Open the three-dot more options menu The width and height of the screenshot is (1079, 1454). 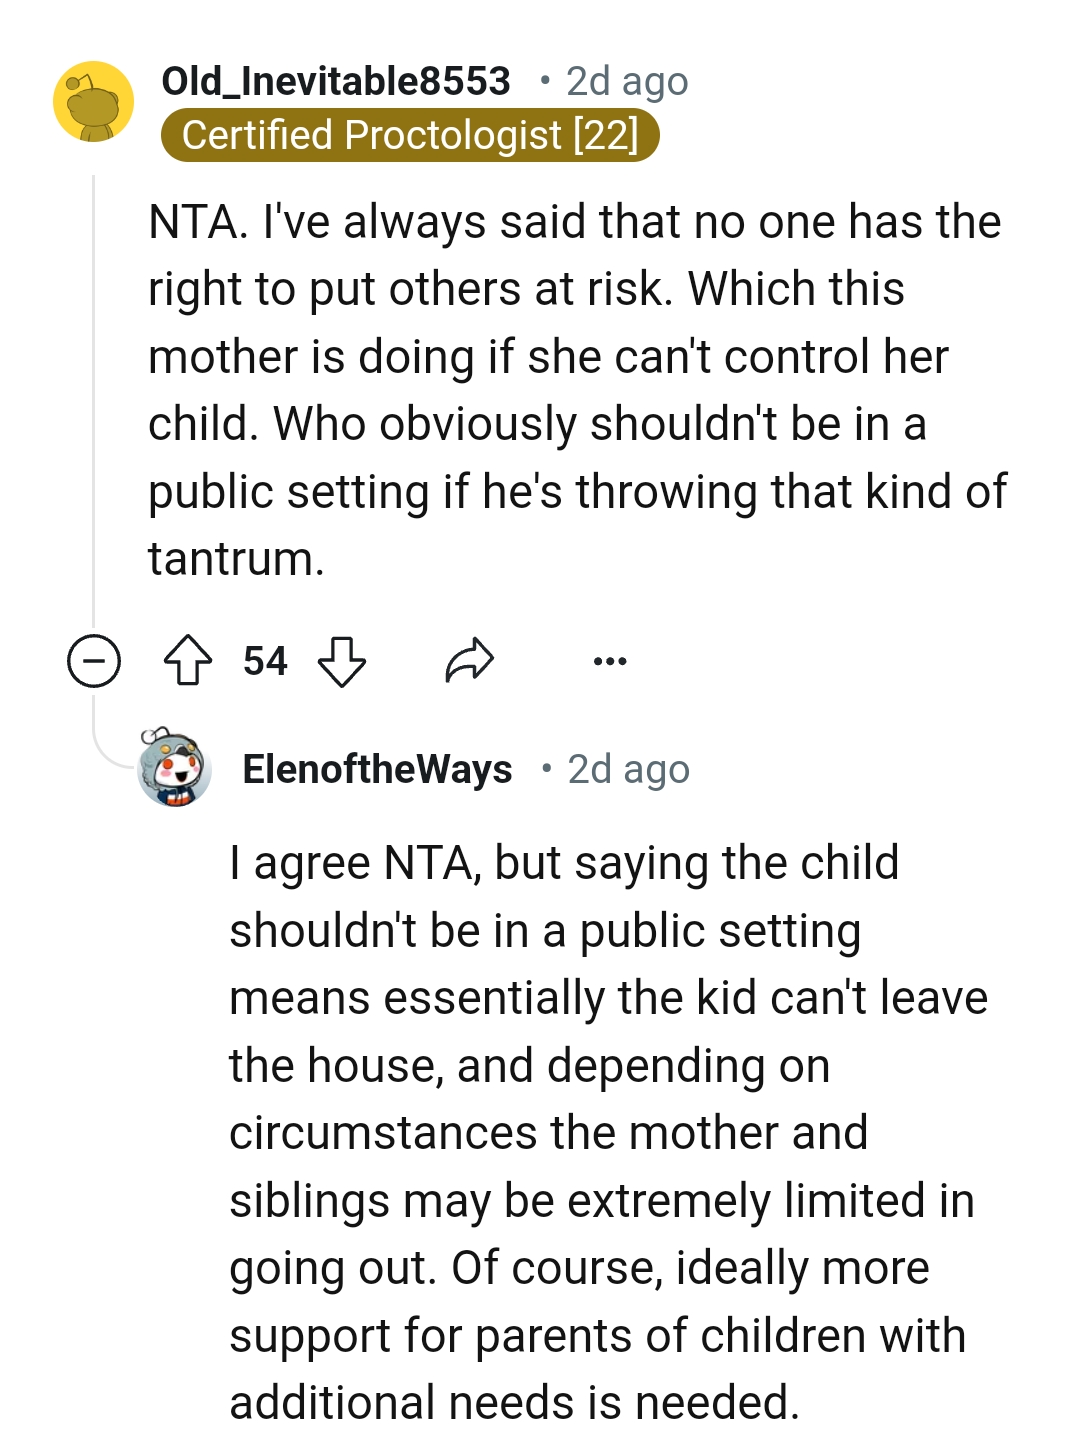[609, 661]
